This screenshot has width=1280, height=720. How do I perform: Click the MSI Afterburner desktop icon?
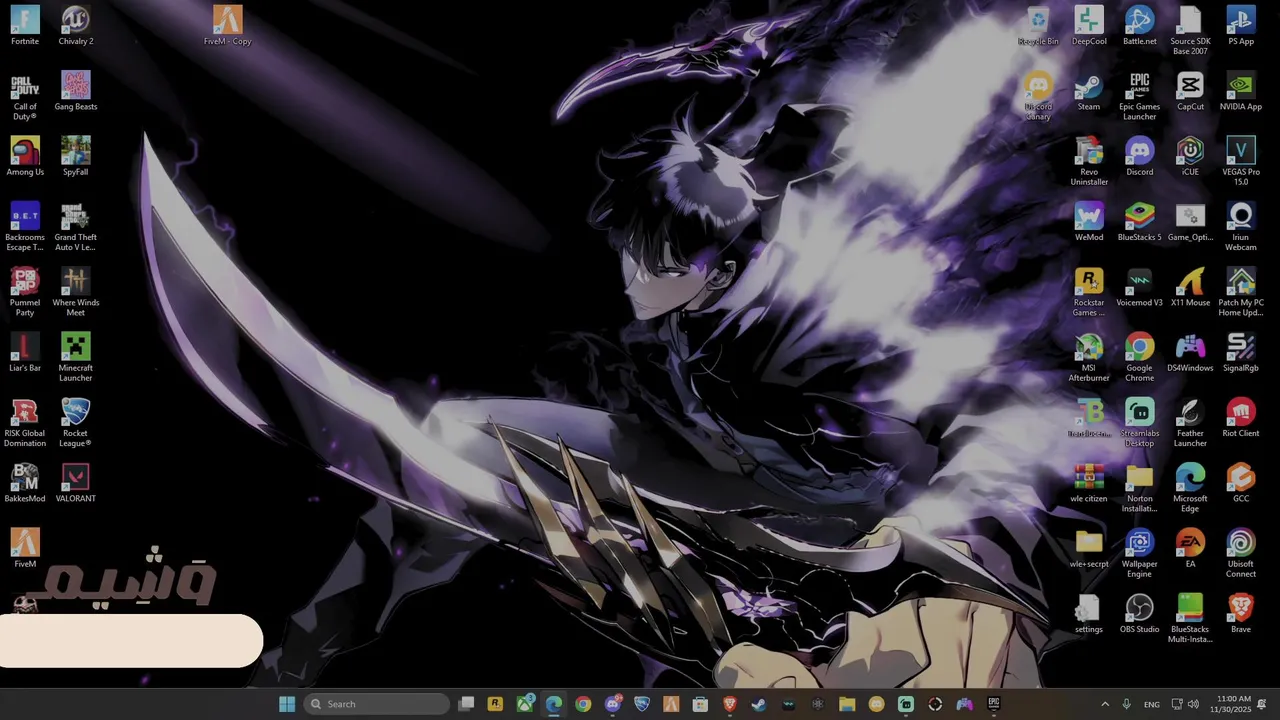tap(1089, 357)
